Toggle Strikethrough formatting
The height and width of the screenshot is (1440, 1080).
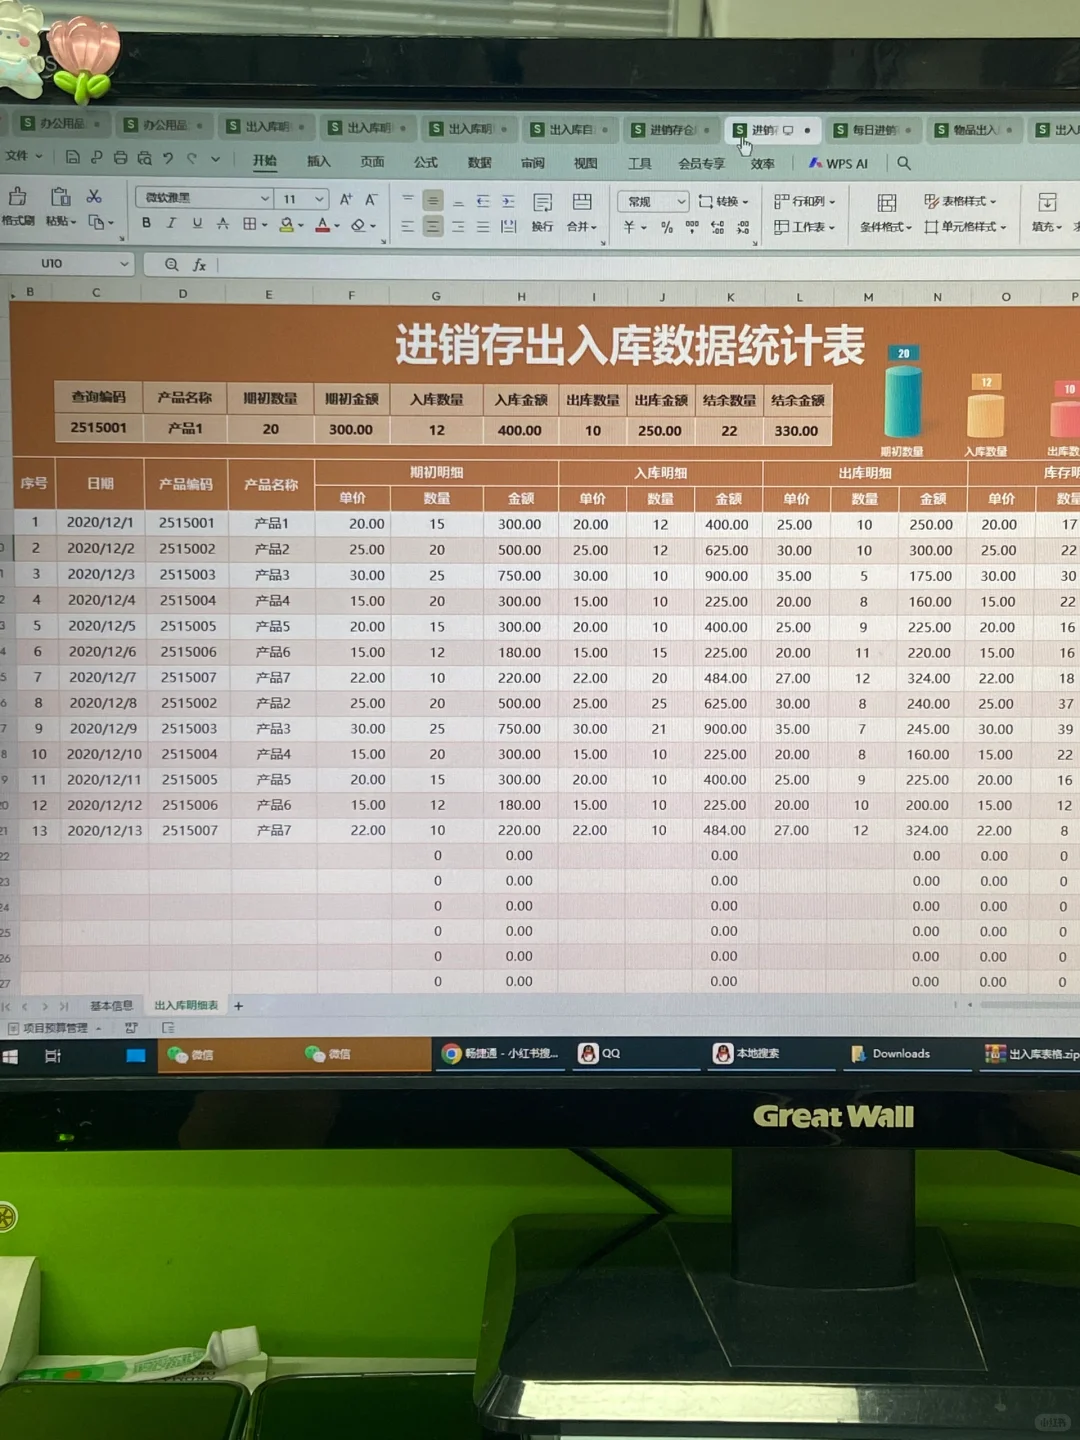point(223,224)
